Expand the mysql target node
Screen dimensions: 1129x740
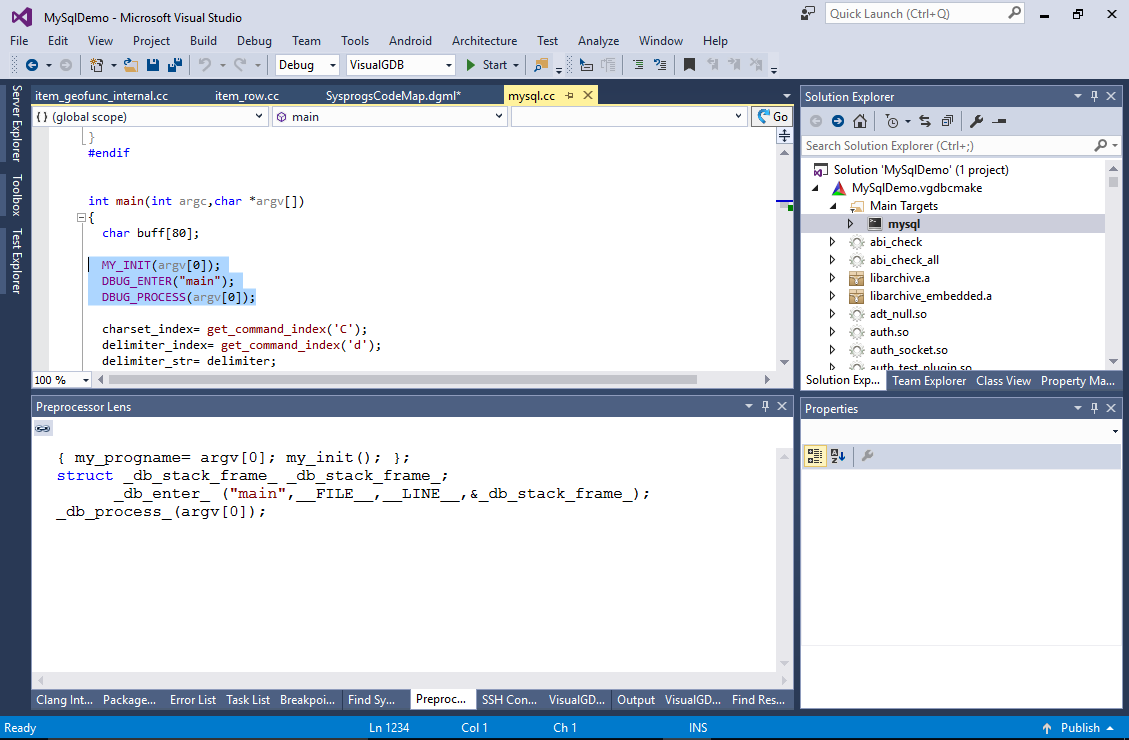[850, 224]
